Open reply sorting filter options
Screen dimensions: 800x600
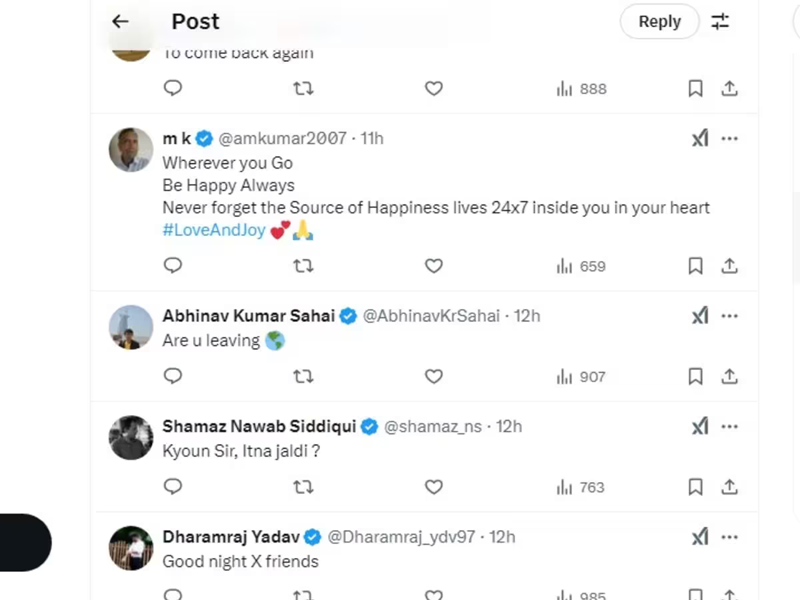click(x=720, y=21)
